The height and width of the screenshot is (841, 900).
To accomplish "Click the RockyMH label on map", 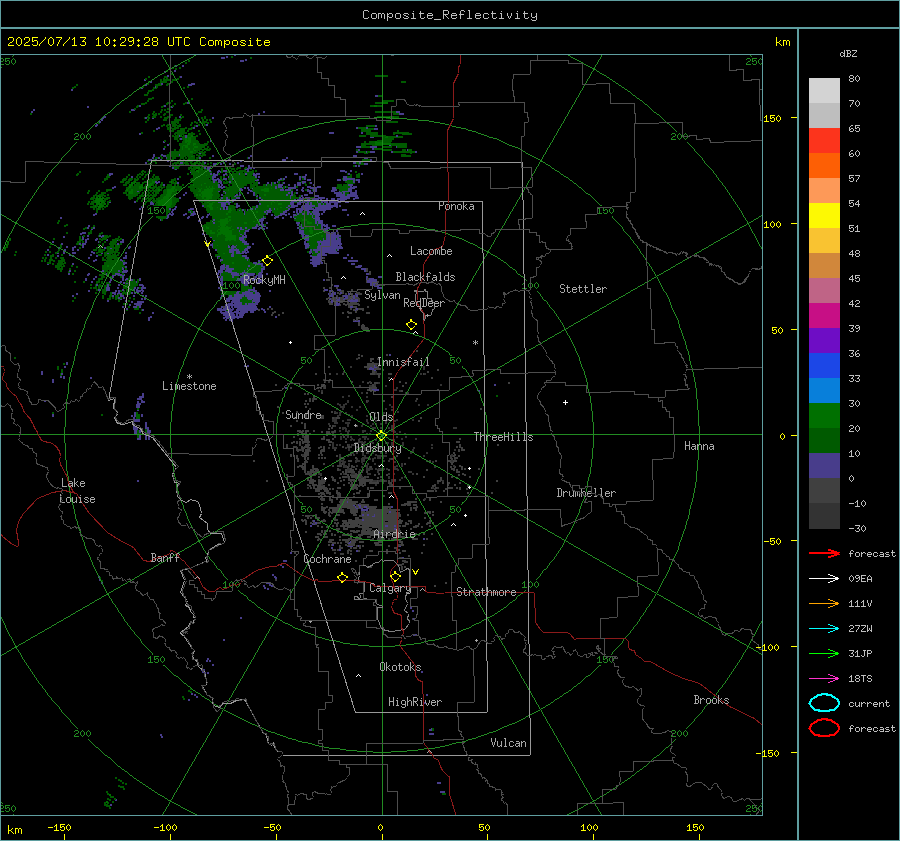I will click(264, 280).
